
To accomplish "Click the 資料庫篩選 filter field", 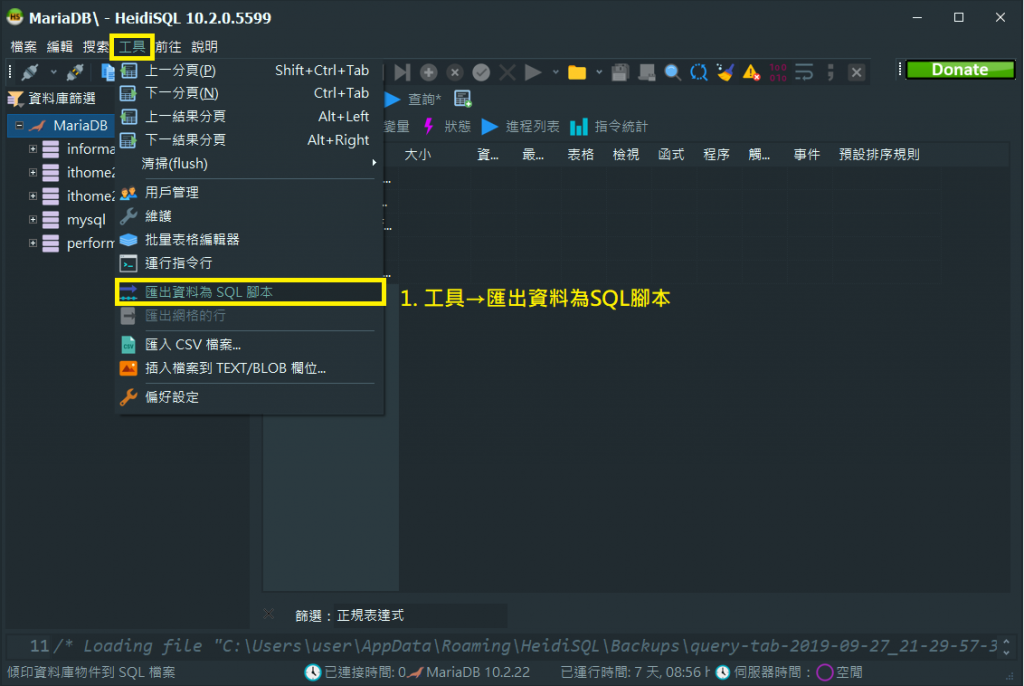I will point(62,99).
